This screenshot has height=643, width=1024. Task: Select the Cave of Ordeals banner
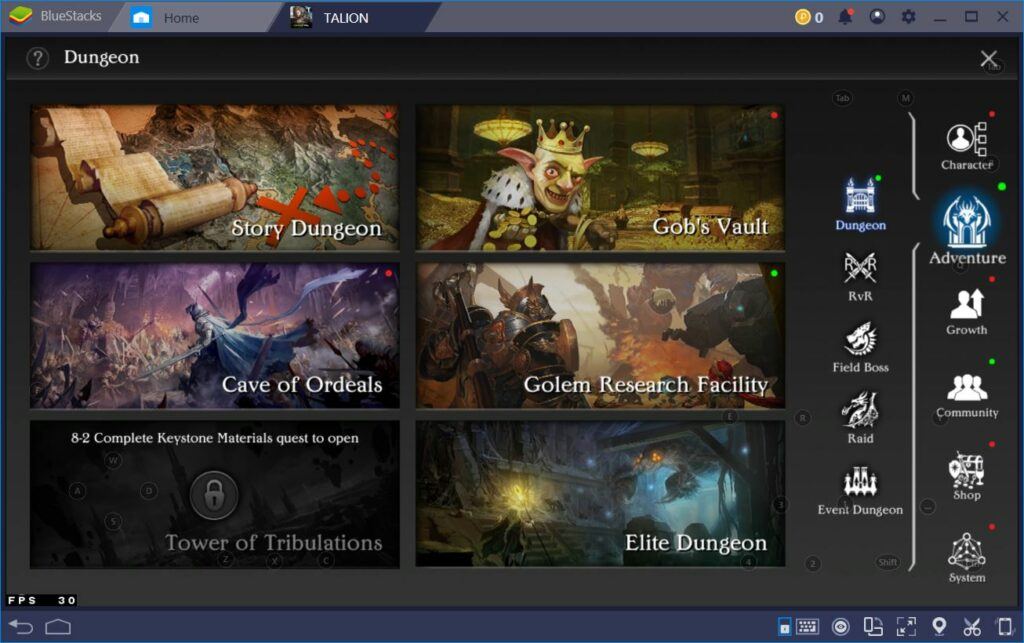tap(214, 335)
